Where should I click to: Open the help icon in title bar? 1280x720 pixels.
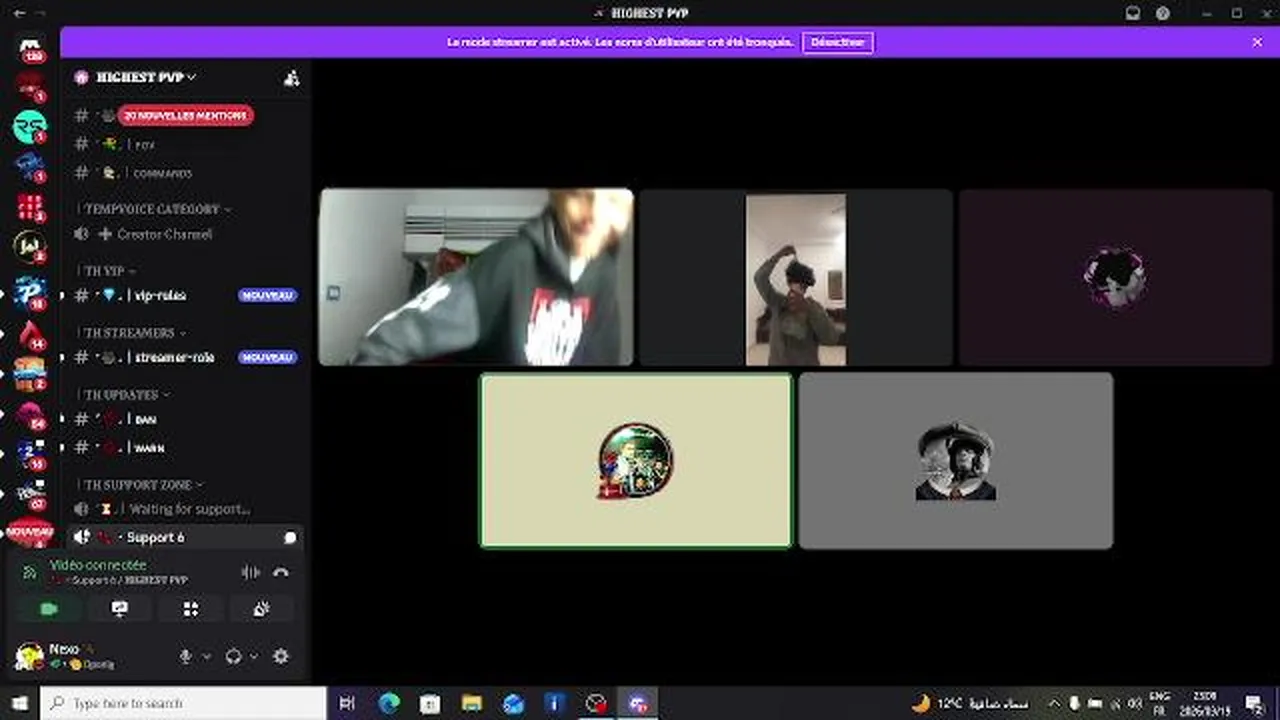(1163, 13)
